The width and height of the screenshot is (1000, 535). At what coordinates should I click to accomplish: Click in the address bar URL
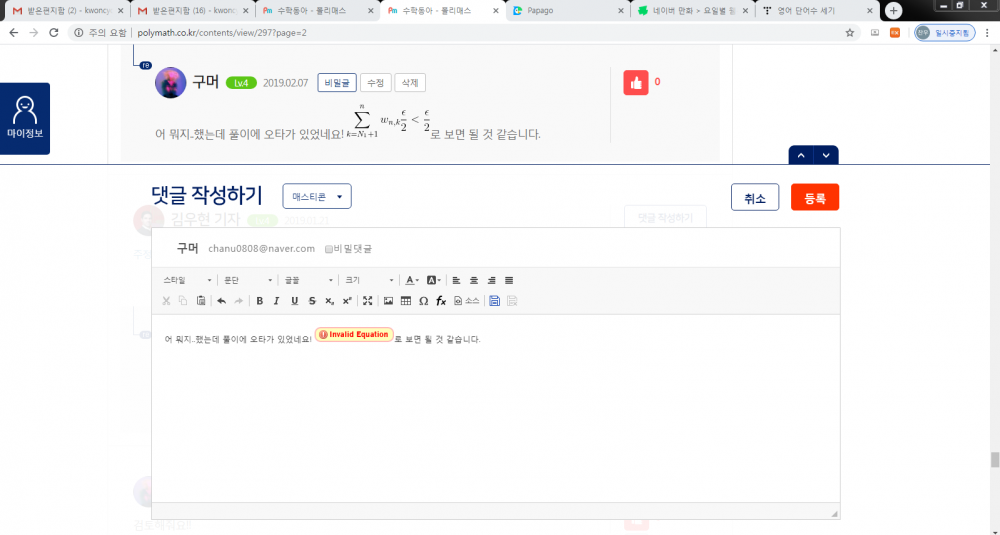[x=221, y=33]
